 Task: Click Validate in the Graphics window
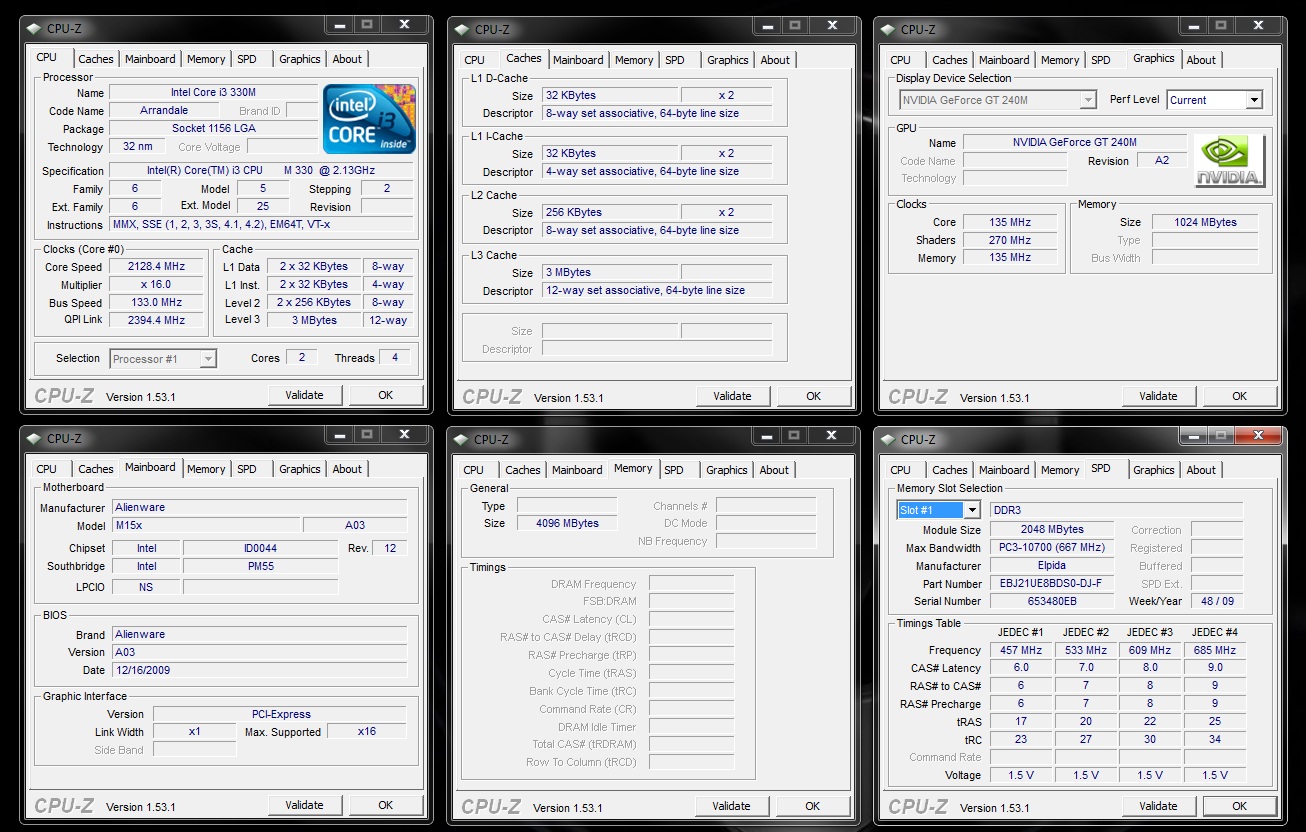(1158, 396)
